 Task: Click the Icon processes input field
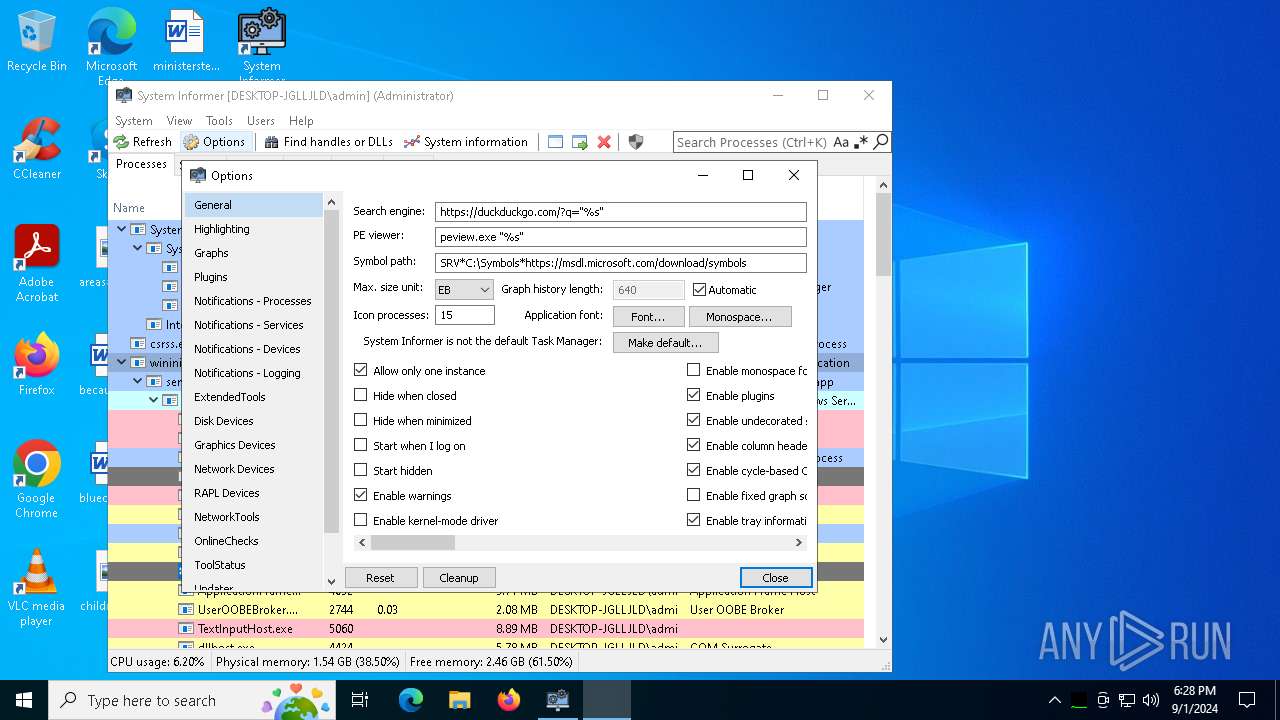pos(465,315)
